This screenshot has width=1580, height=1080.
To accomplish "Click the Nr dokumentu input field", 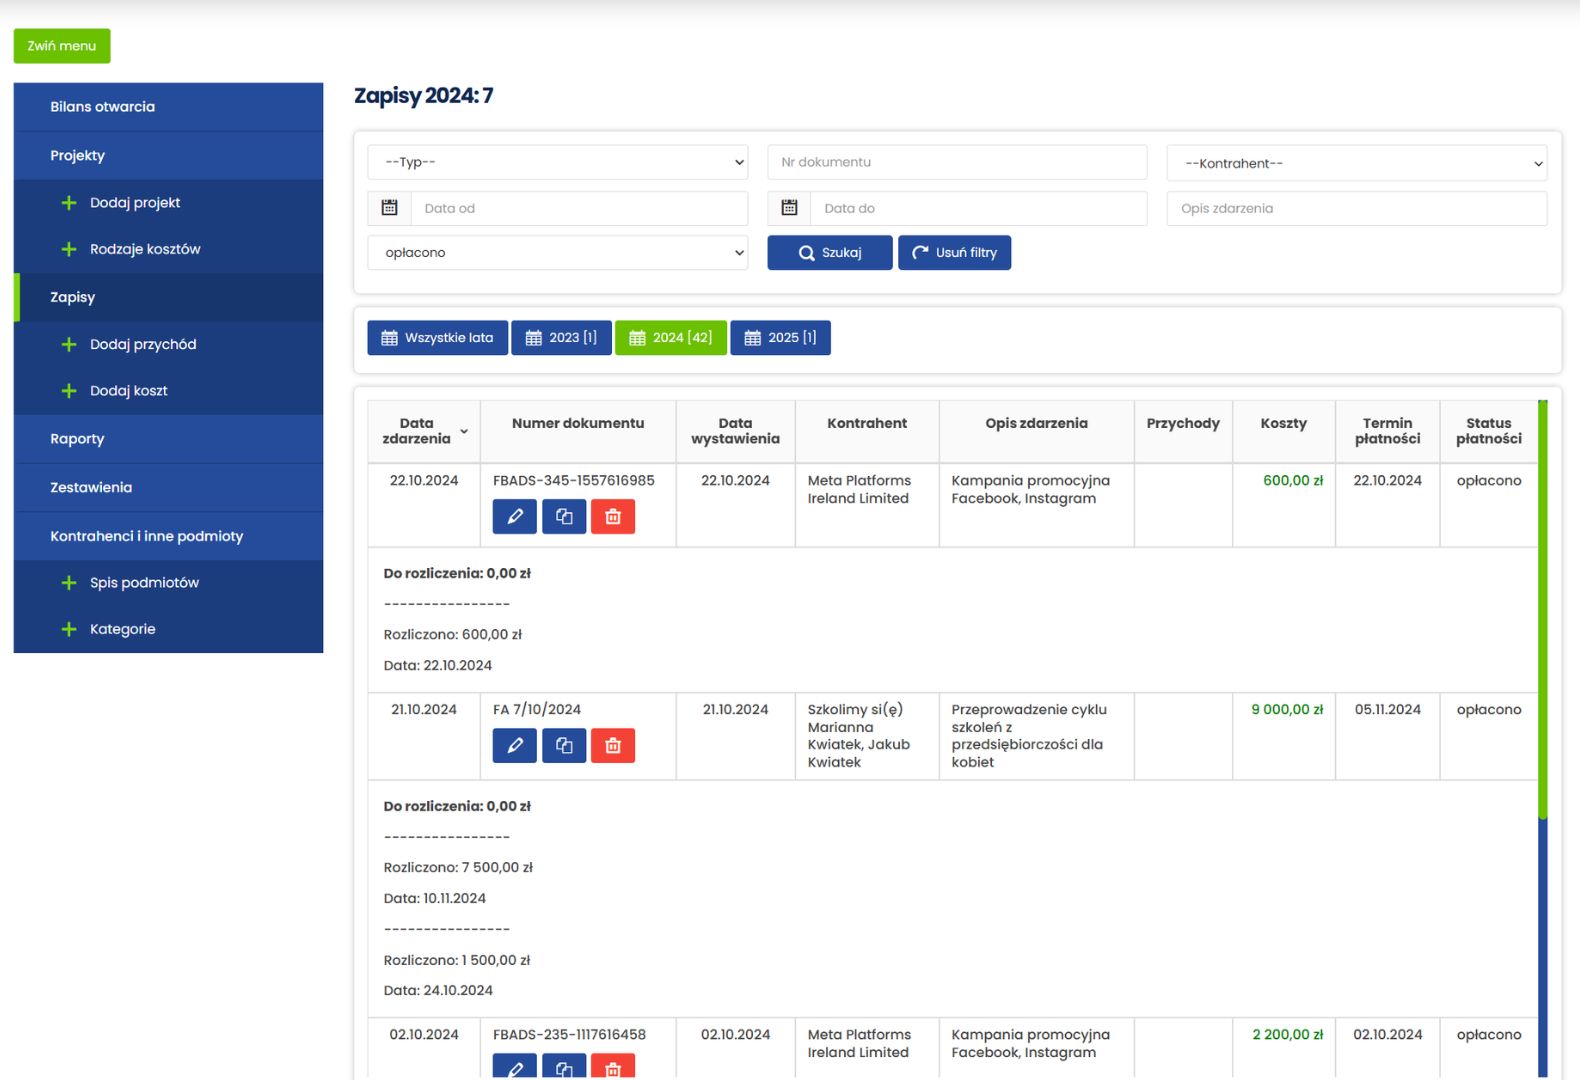I will tap(957, 162).
